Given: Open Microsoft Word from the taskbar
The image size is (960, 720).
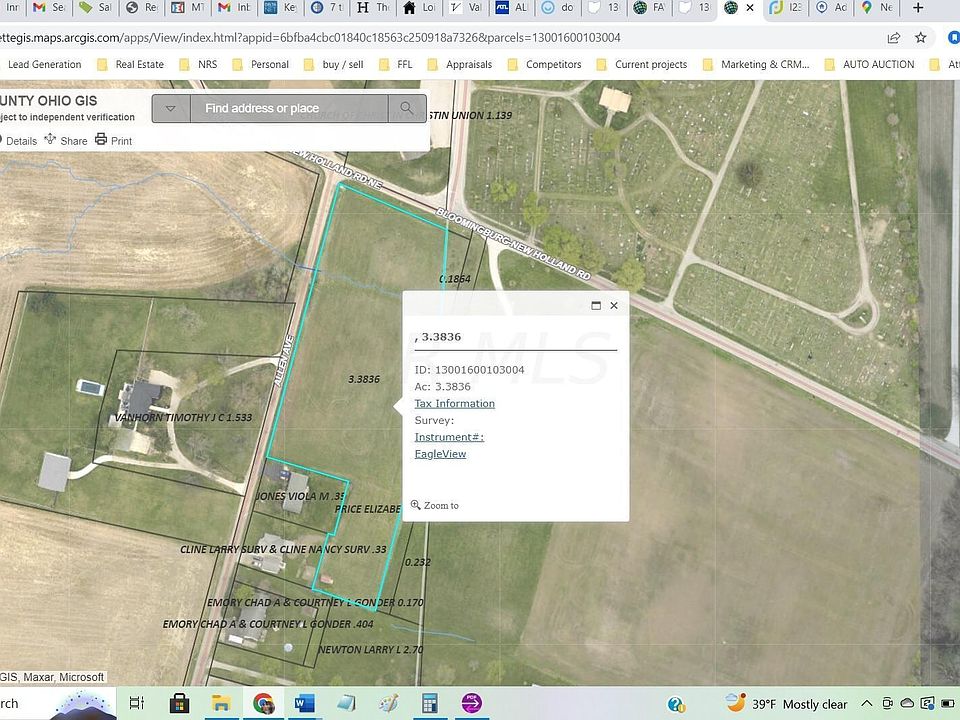Looking at the screenshot, I should coord(304,703).
